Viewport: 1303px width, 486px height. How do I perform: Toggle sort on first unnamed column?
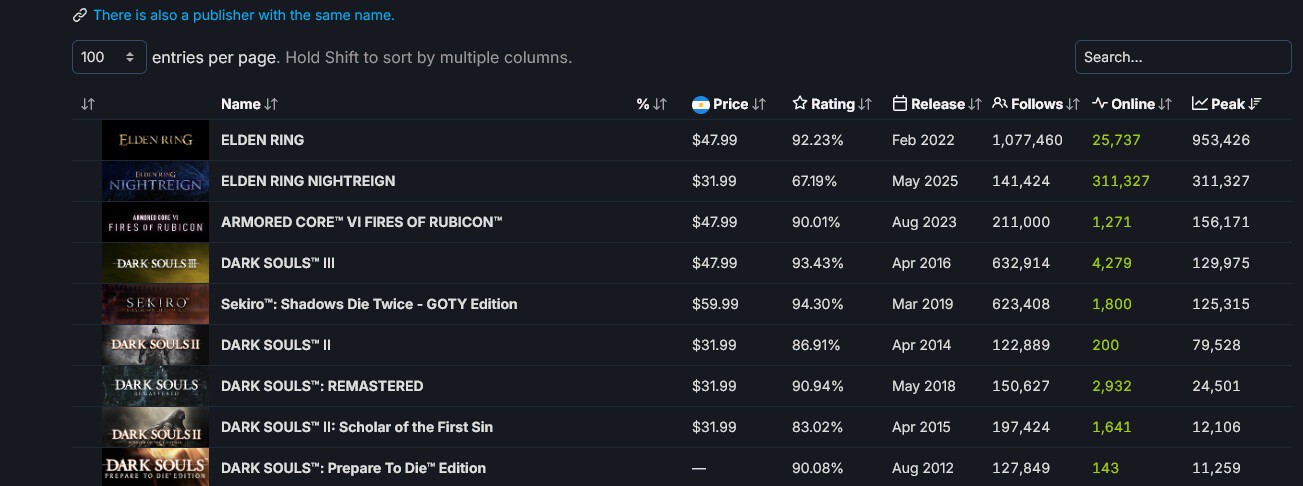pos(88,104)
